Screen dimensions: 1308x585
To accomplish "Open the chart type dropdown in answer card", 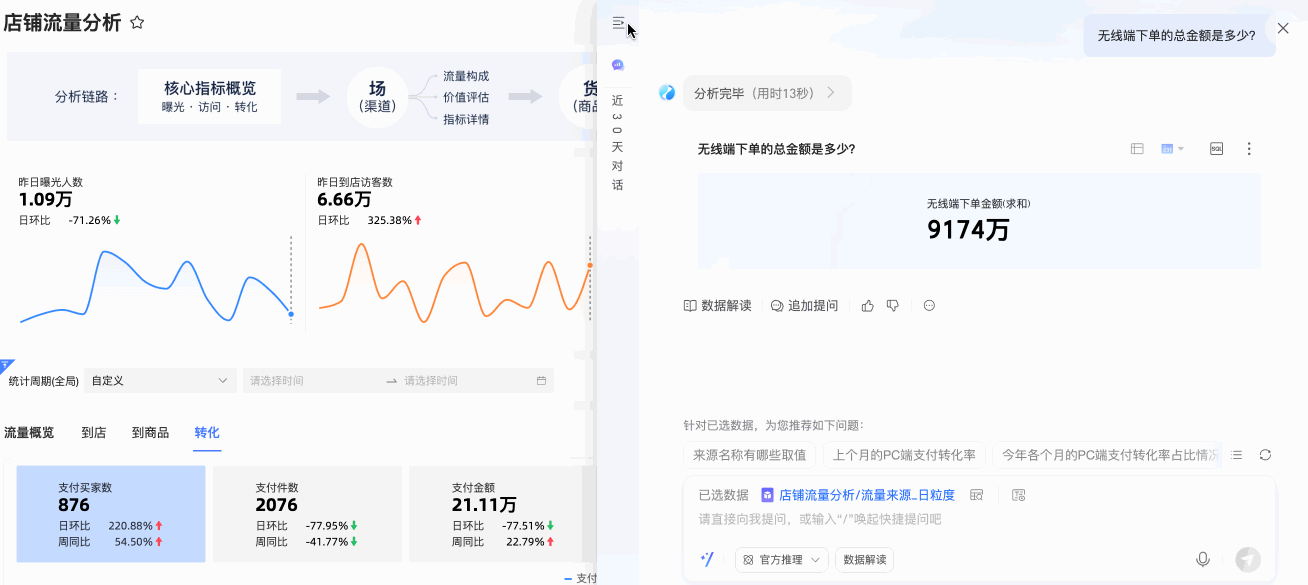I will (1172, 149).
